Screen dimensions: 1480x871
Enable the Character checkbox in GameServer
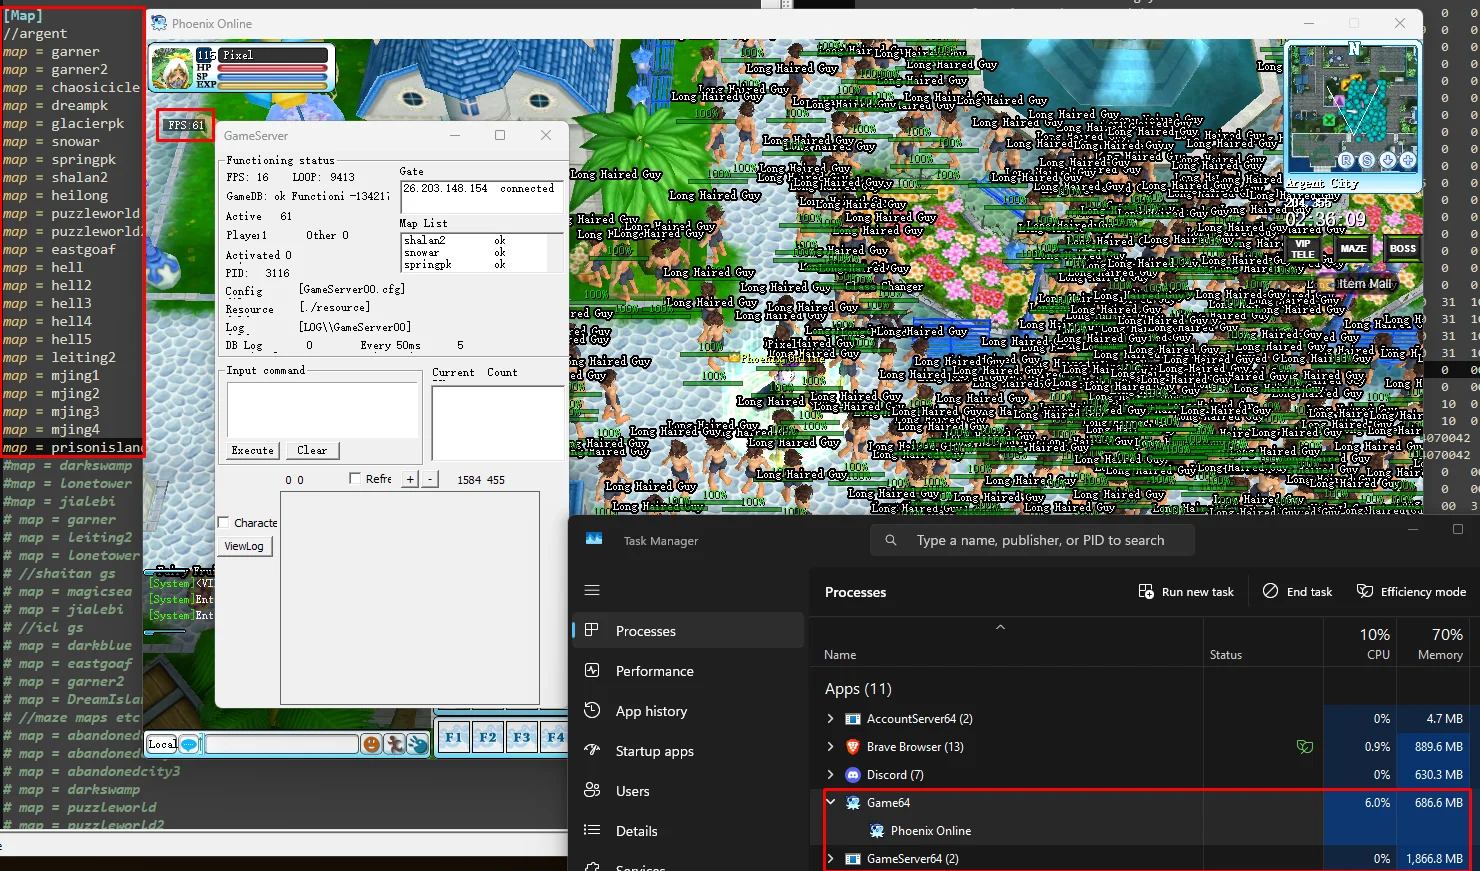[224, 522]
